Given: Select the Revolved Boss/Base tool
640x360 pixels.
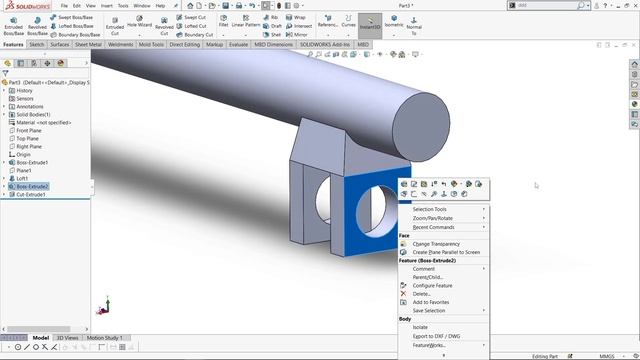Looking at the screenshot, I should tap(37, 27).
